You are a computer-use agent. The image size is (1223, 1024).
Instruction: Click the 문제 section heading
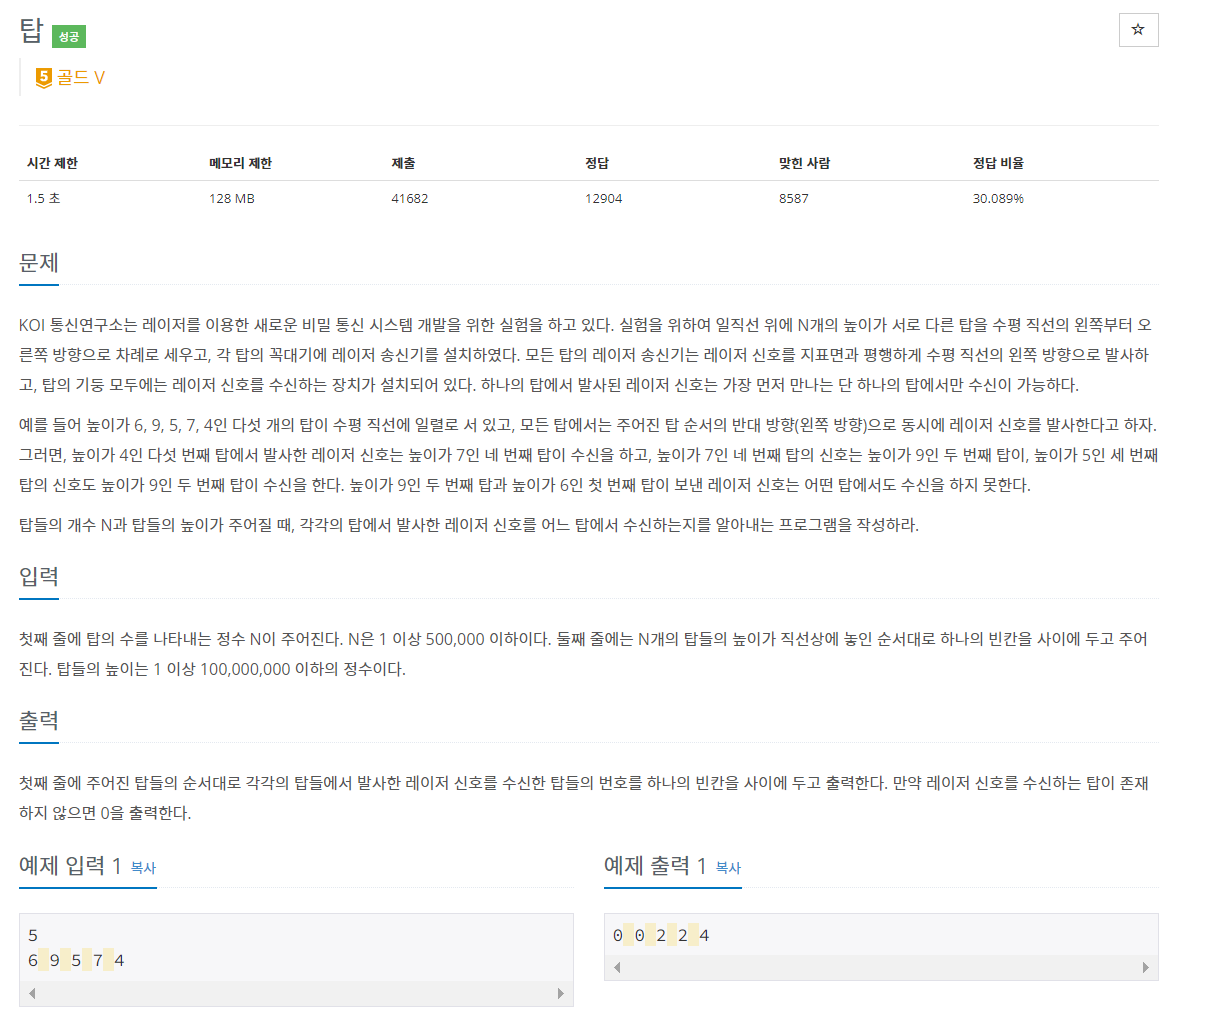[39, 263]
